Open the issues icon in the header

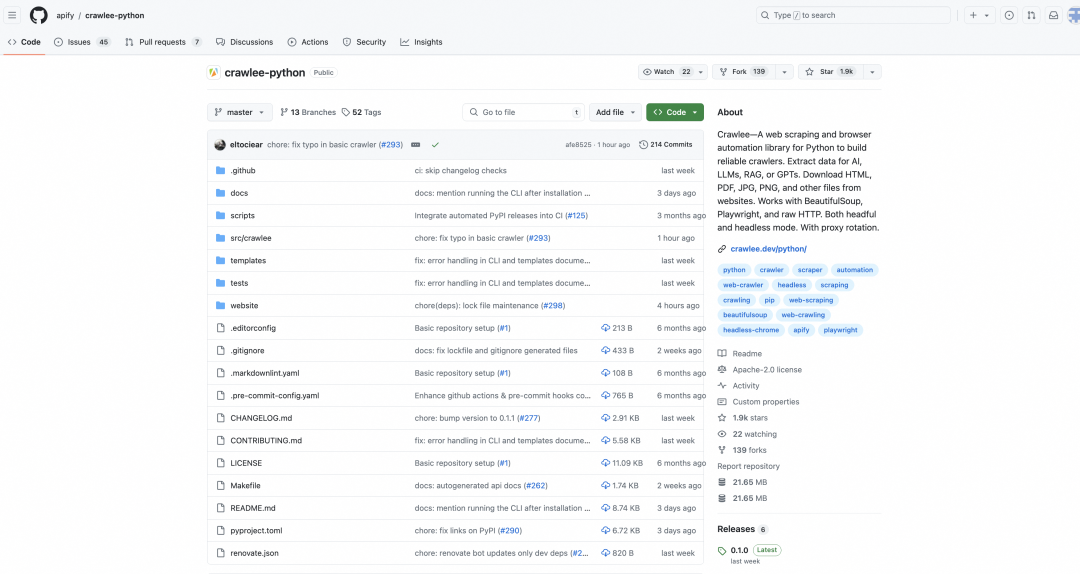(x=1009, y=15)
